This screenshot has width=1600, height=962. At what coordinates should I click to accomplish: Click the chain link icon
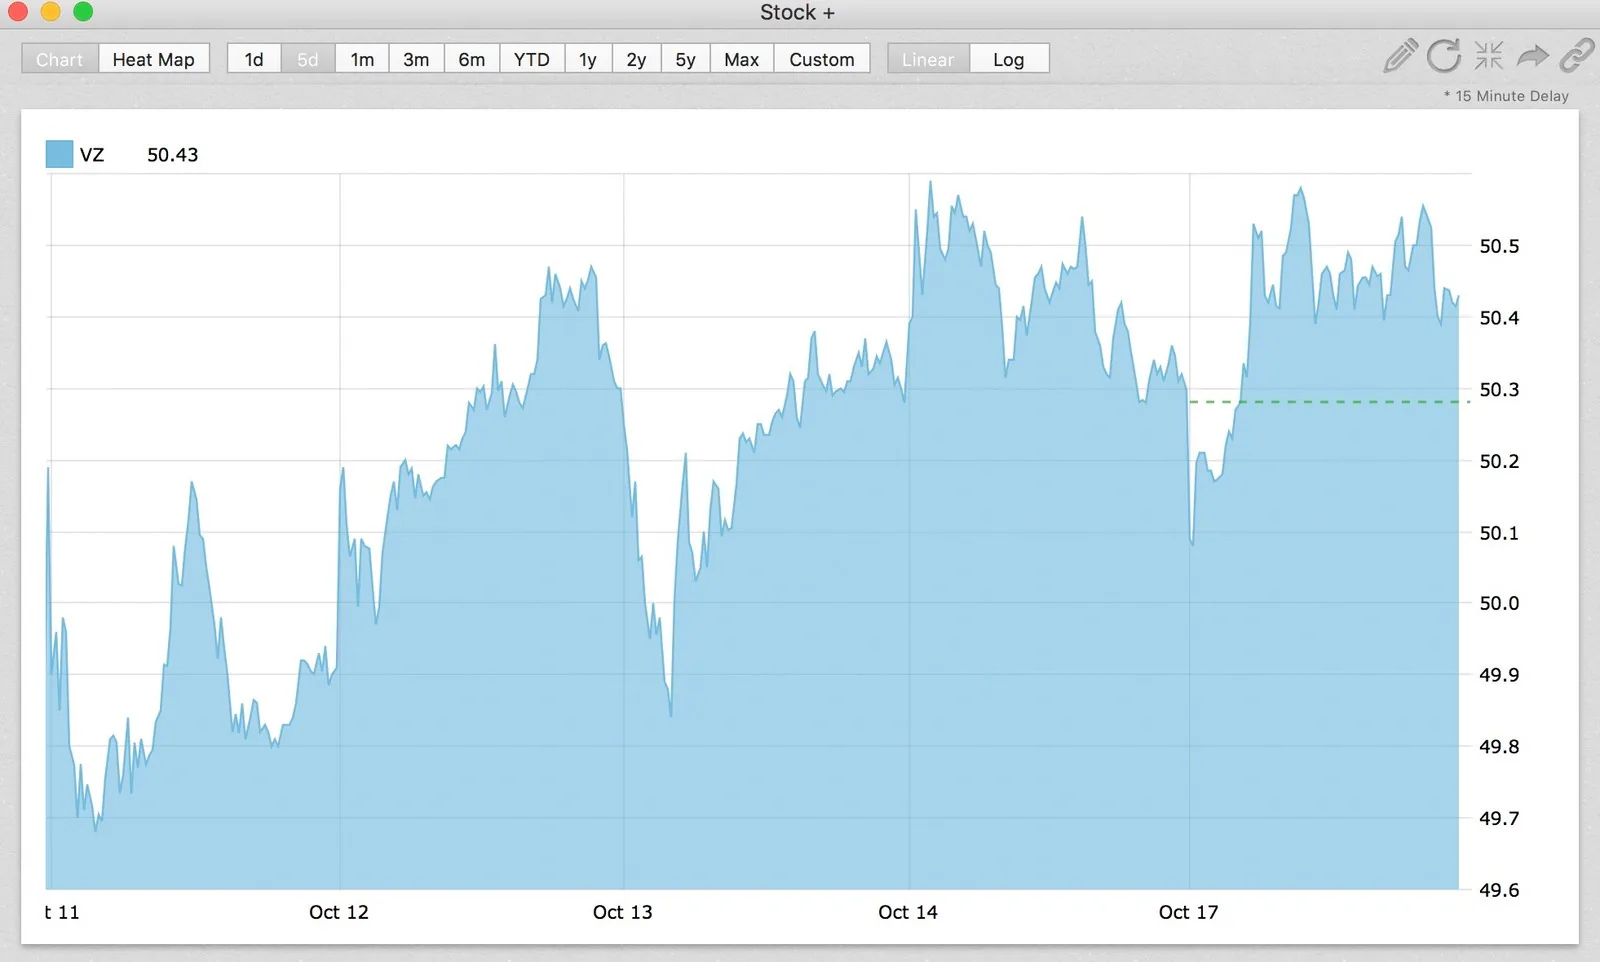1577,56
